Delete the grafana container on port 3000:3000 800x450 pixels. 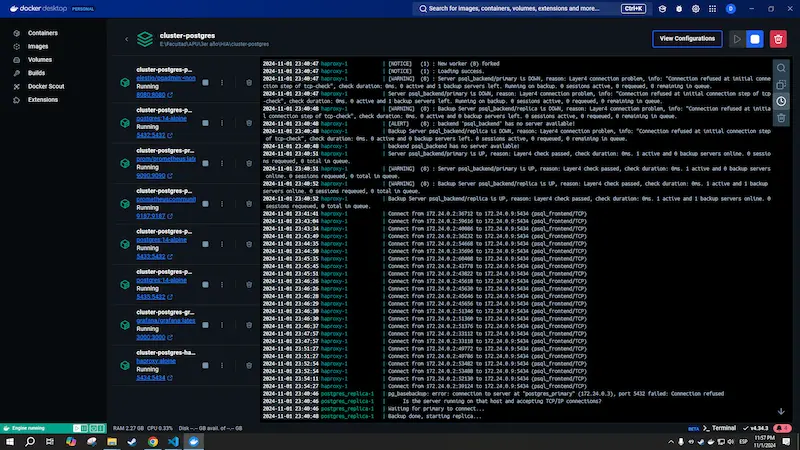click(249, 325)
